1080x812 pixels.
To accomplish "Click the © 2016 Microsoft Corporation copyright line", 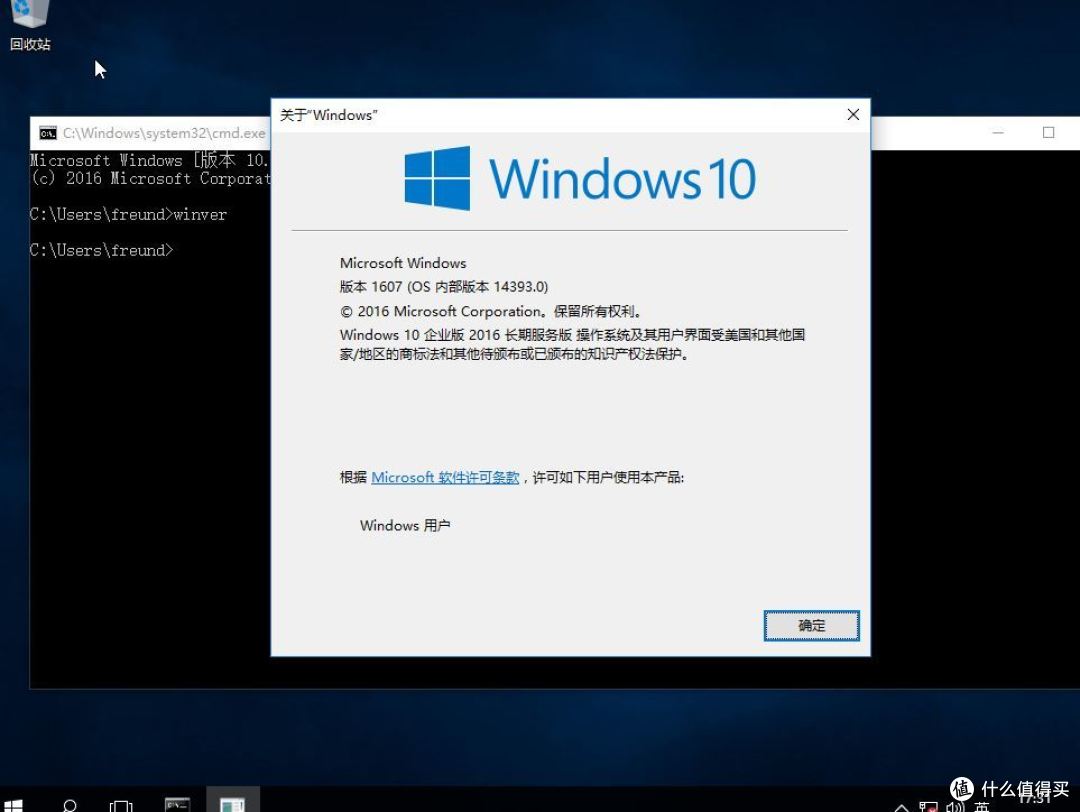I will click(x=492, y=311).
